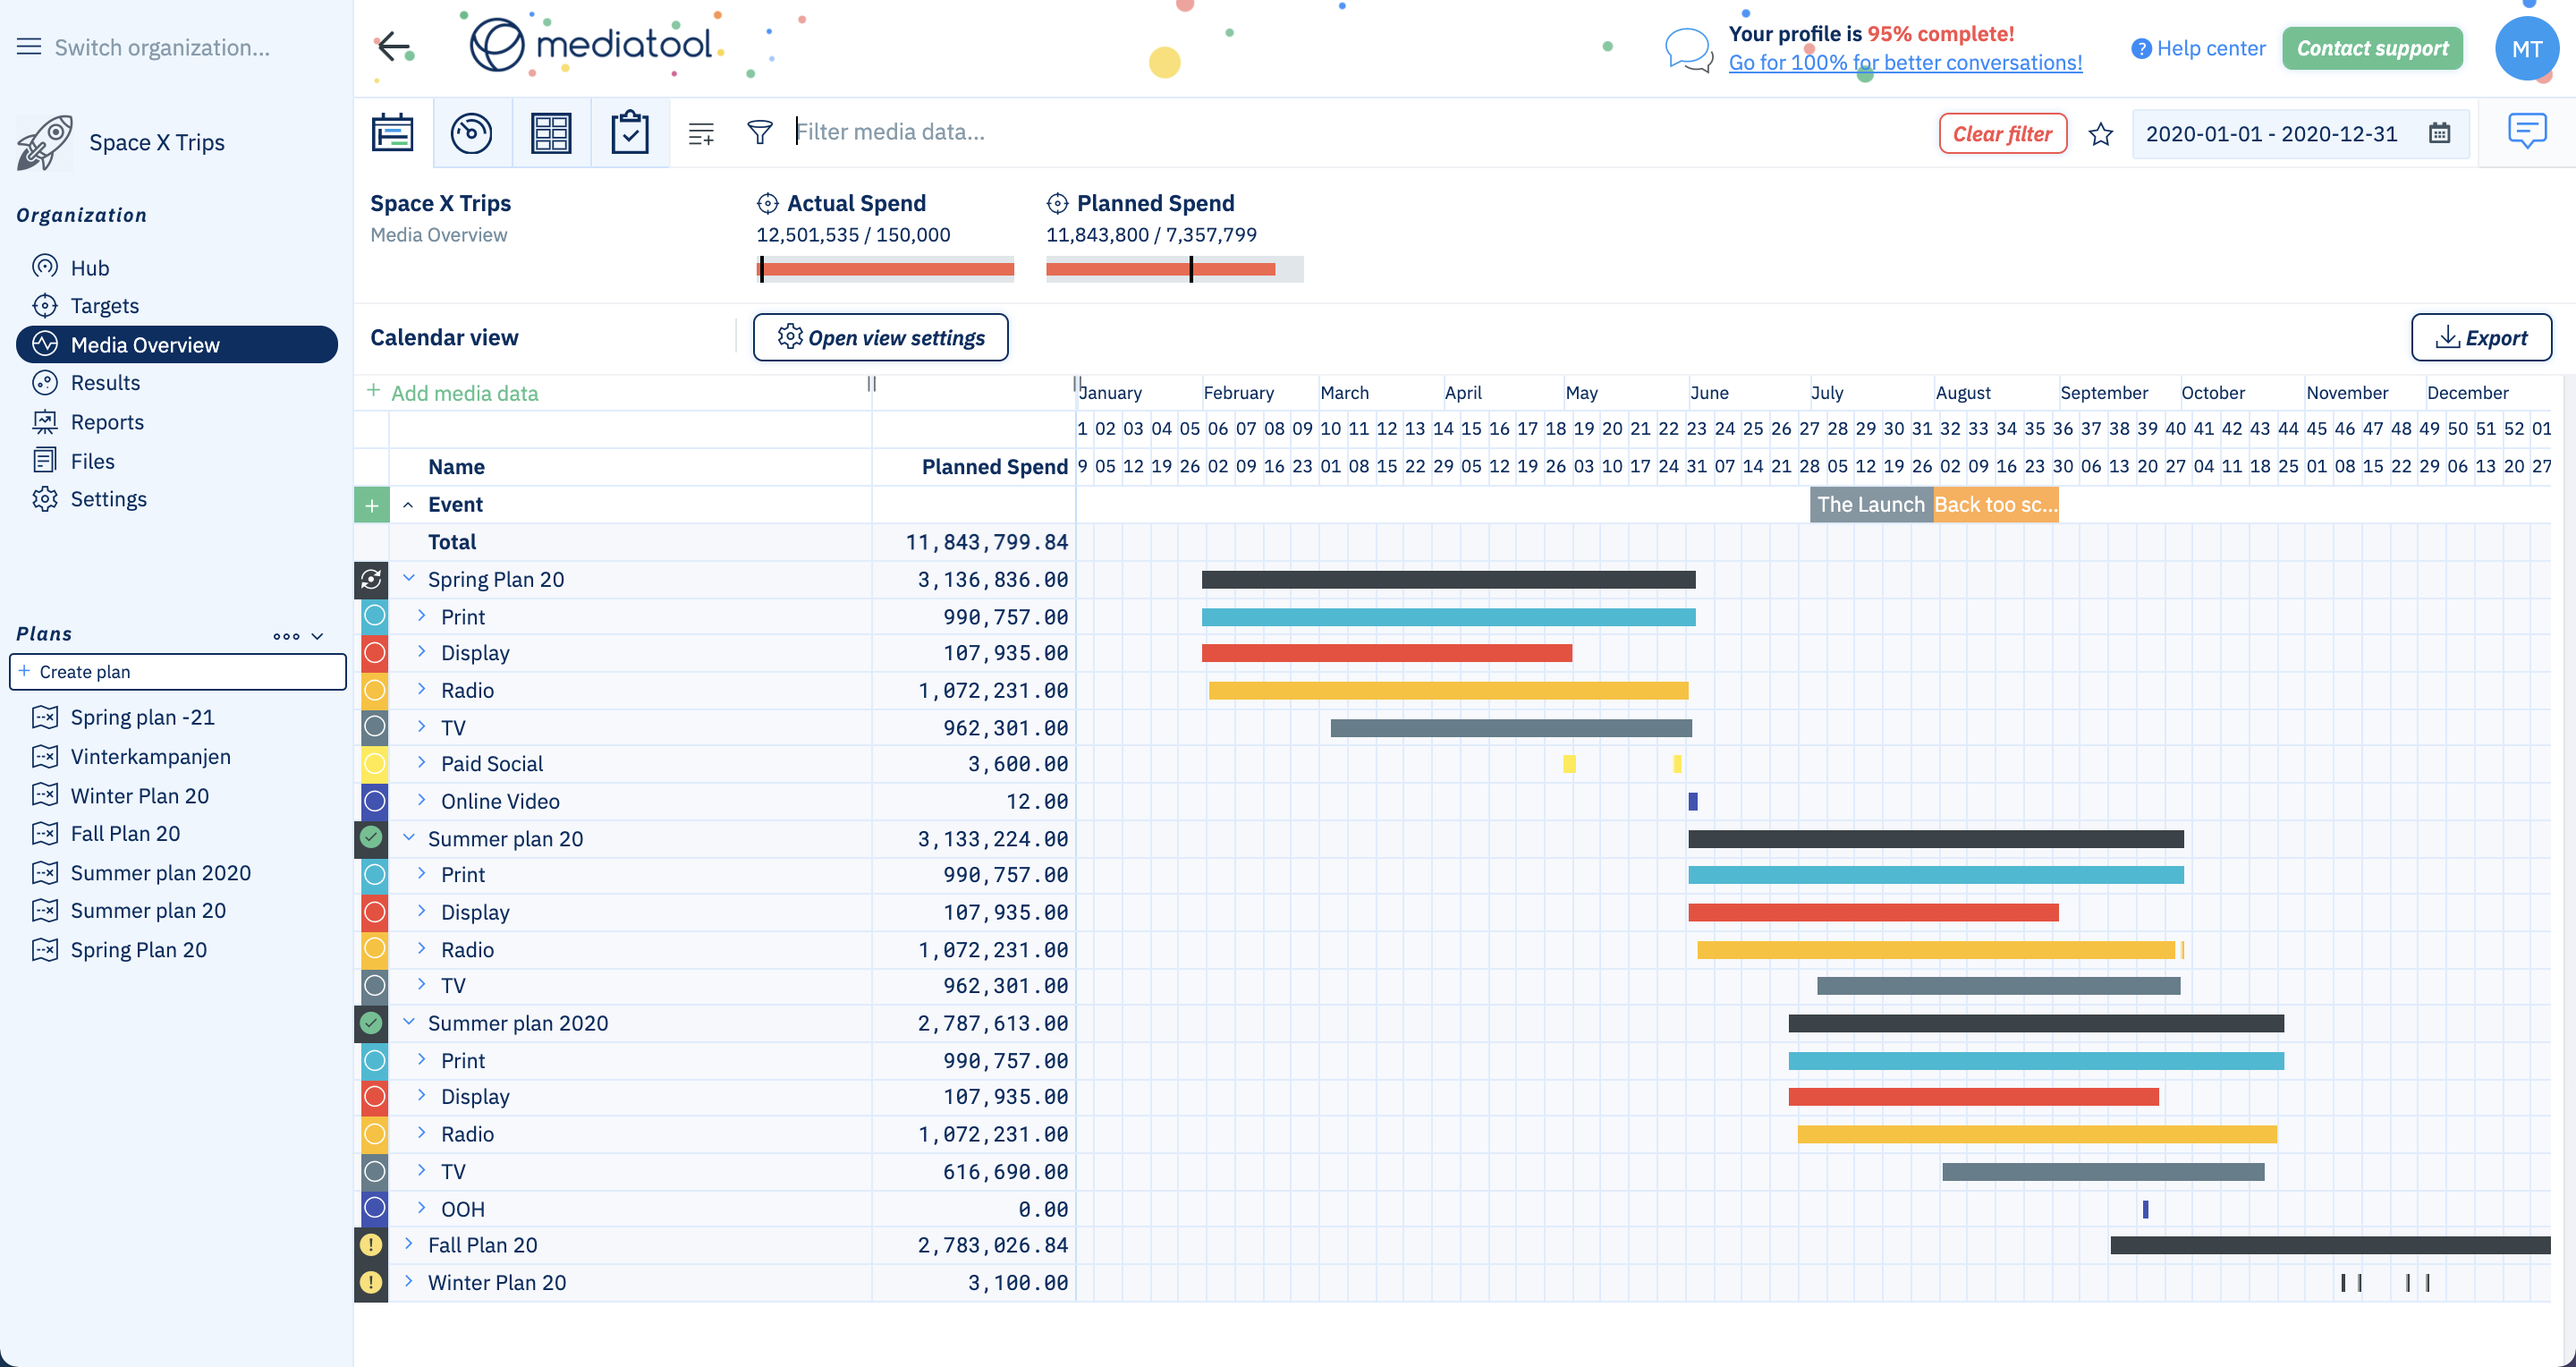Toggle the sync status icon on Spring Plan 20
Viewport: 2576px width, 1367px height.
[371, 579]
